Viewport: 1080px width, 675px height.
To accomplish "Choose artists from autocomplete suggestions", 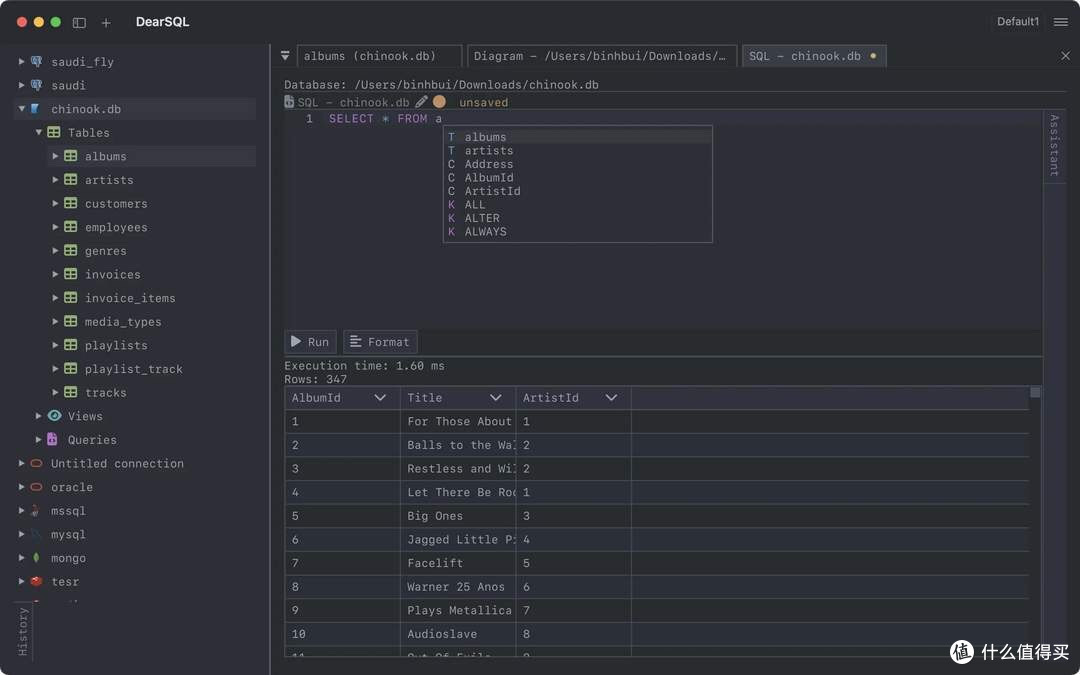I will click(x=577, y=150).
